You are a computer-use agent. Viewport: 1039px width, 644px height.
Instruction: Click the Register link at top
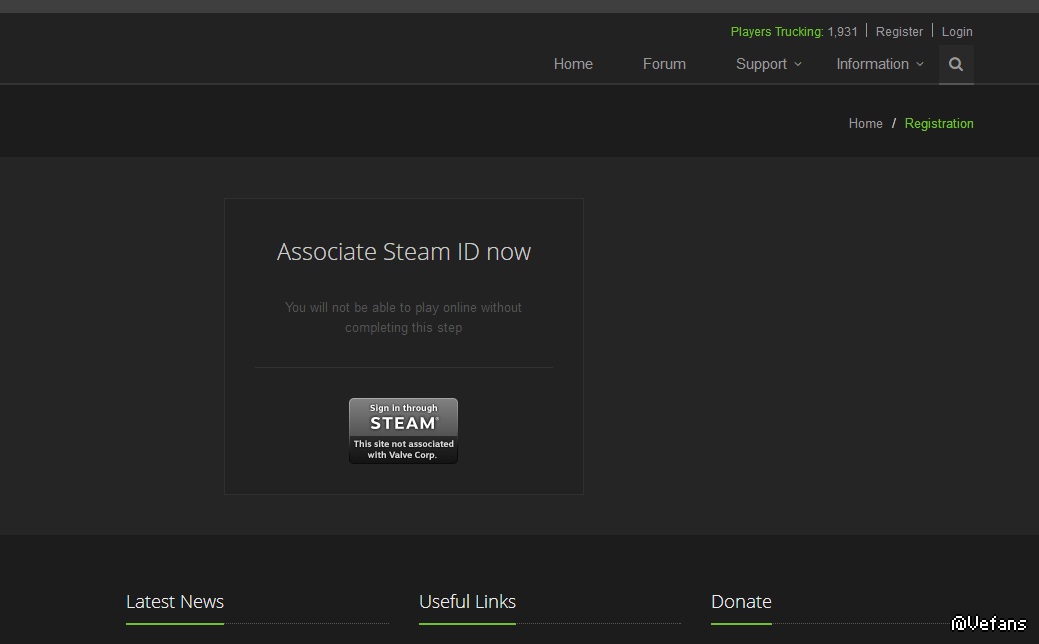899,32
